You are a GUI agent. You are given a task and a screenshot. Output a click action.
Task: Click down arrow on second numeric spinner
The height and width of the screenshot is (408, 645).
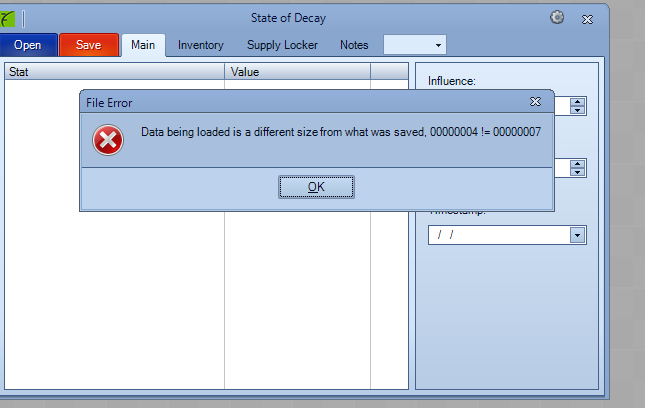pyautogui.click(x=578, y=172)
